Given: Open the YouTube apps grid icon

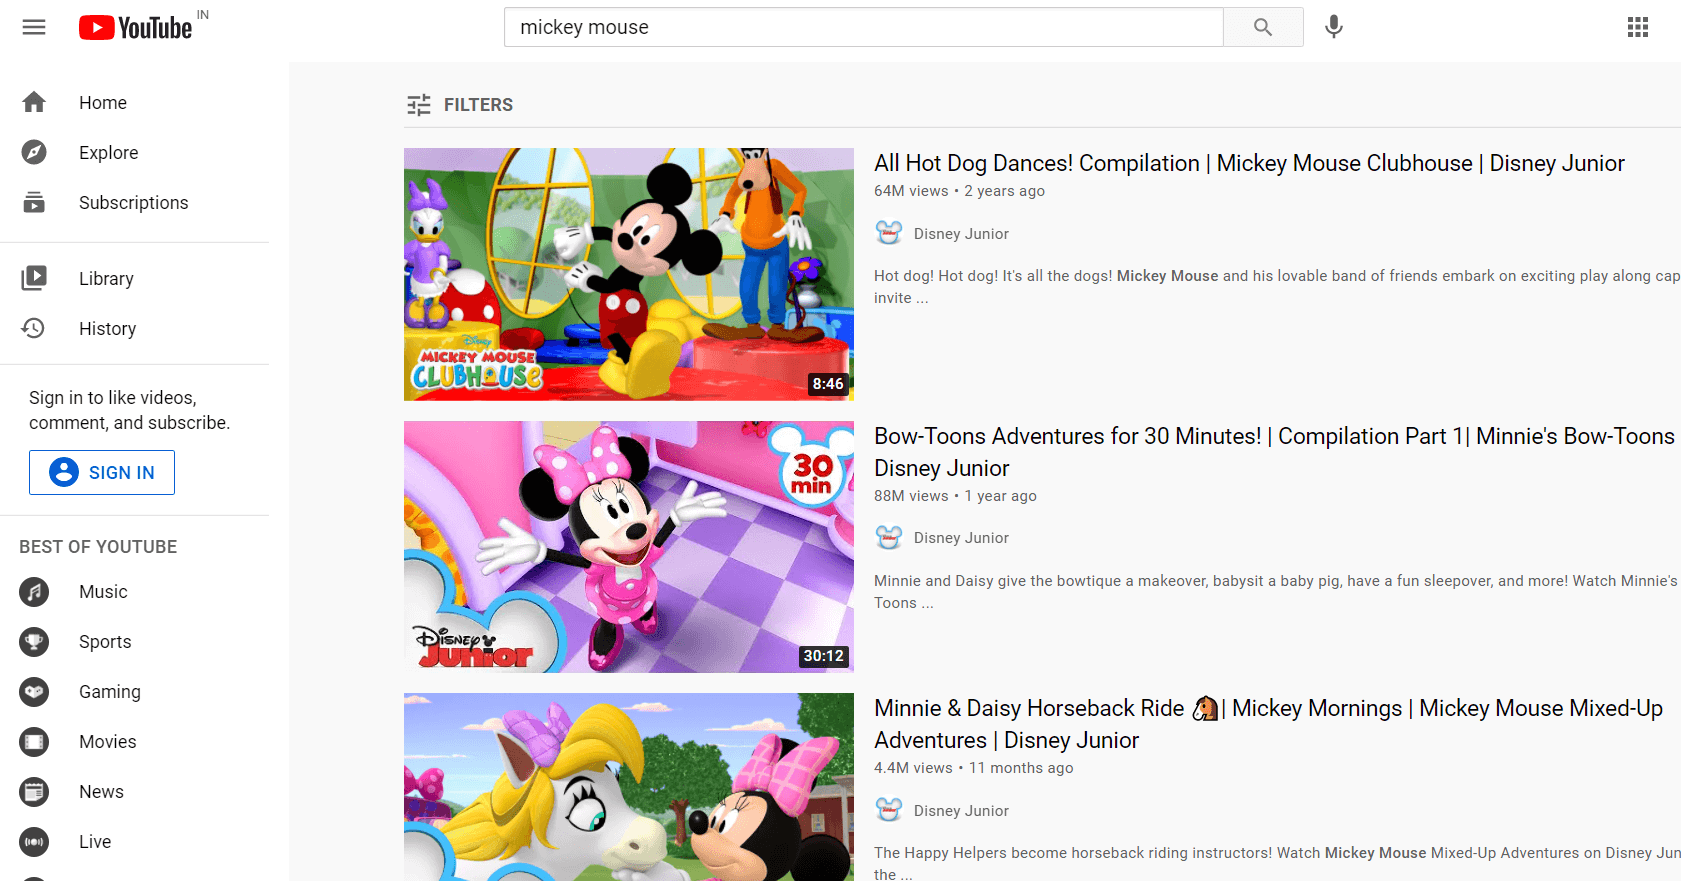Looking at the screenshot, I should pos(1637,27).
